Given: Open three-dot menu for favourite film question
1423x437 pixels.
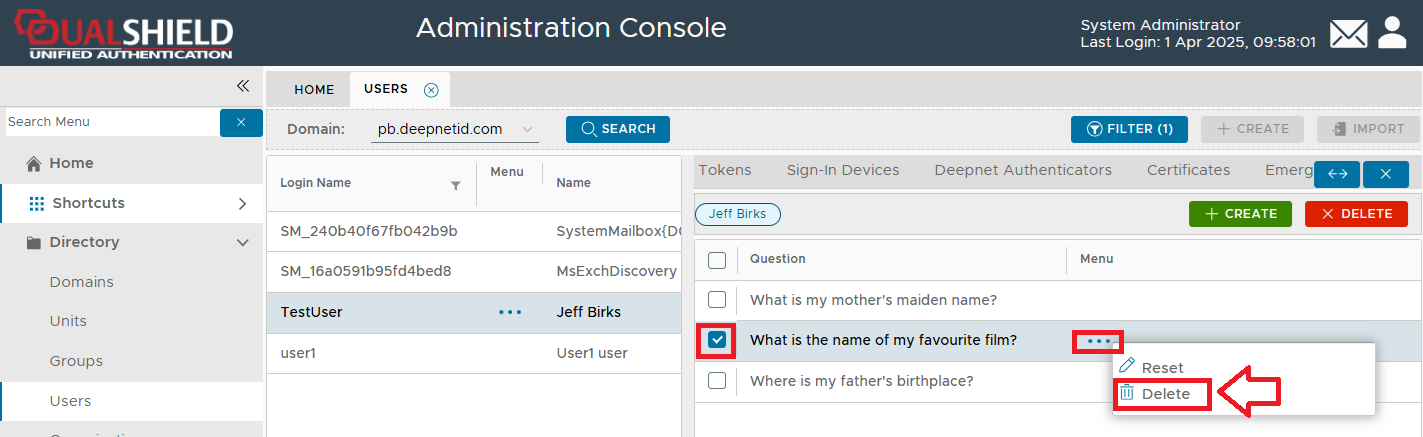Looking at the screenshot, I should pyautogui.click(x=1098, y=341).
